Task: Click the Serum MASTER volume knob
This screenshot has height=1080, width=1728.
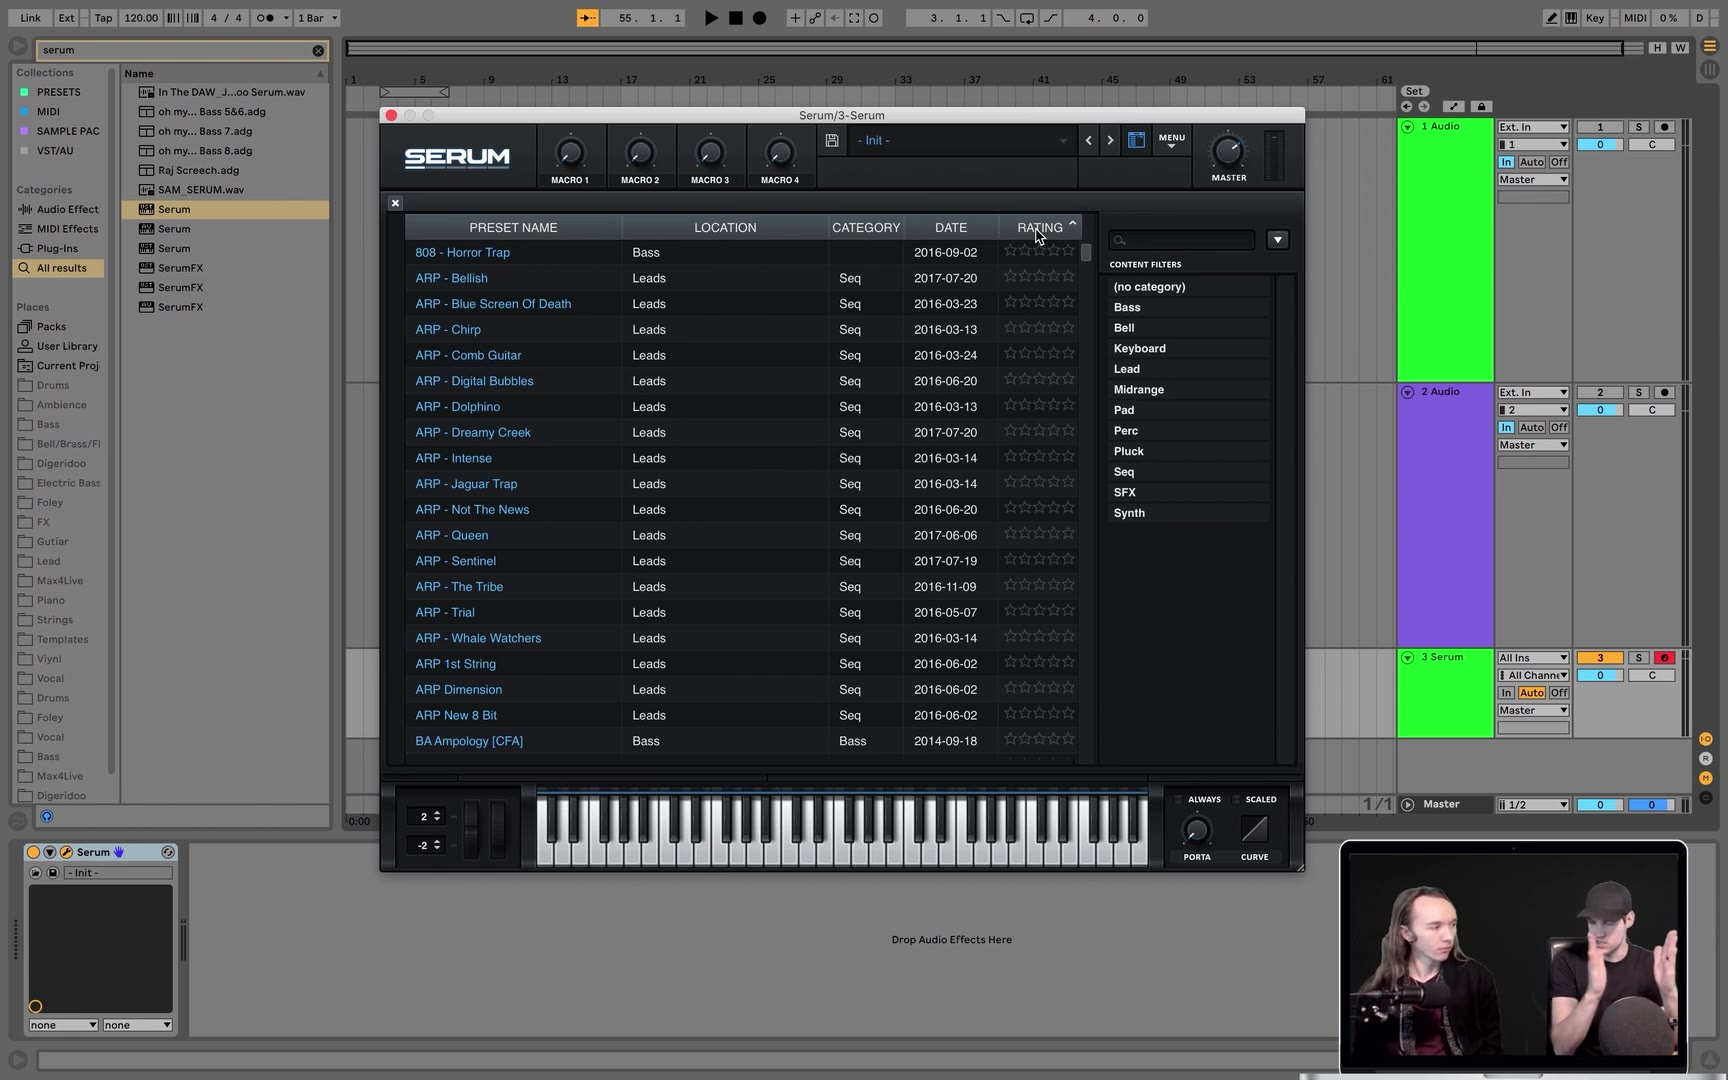Action: pyautogui.click(x=1228, y=151)
